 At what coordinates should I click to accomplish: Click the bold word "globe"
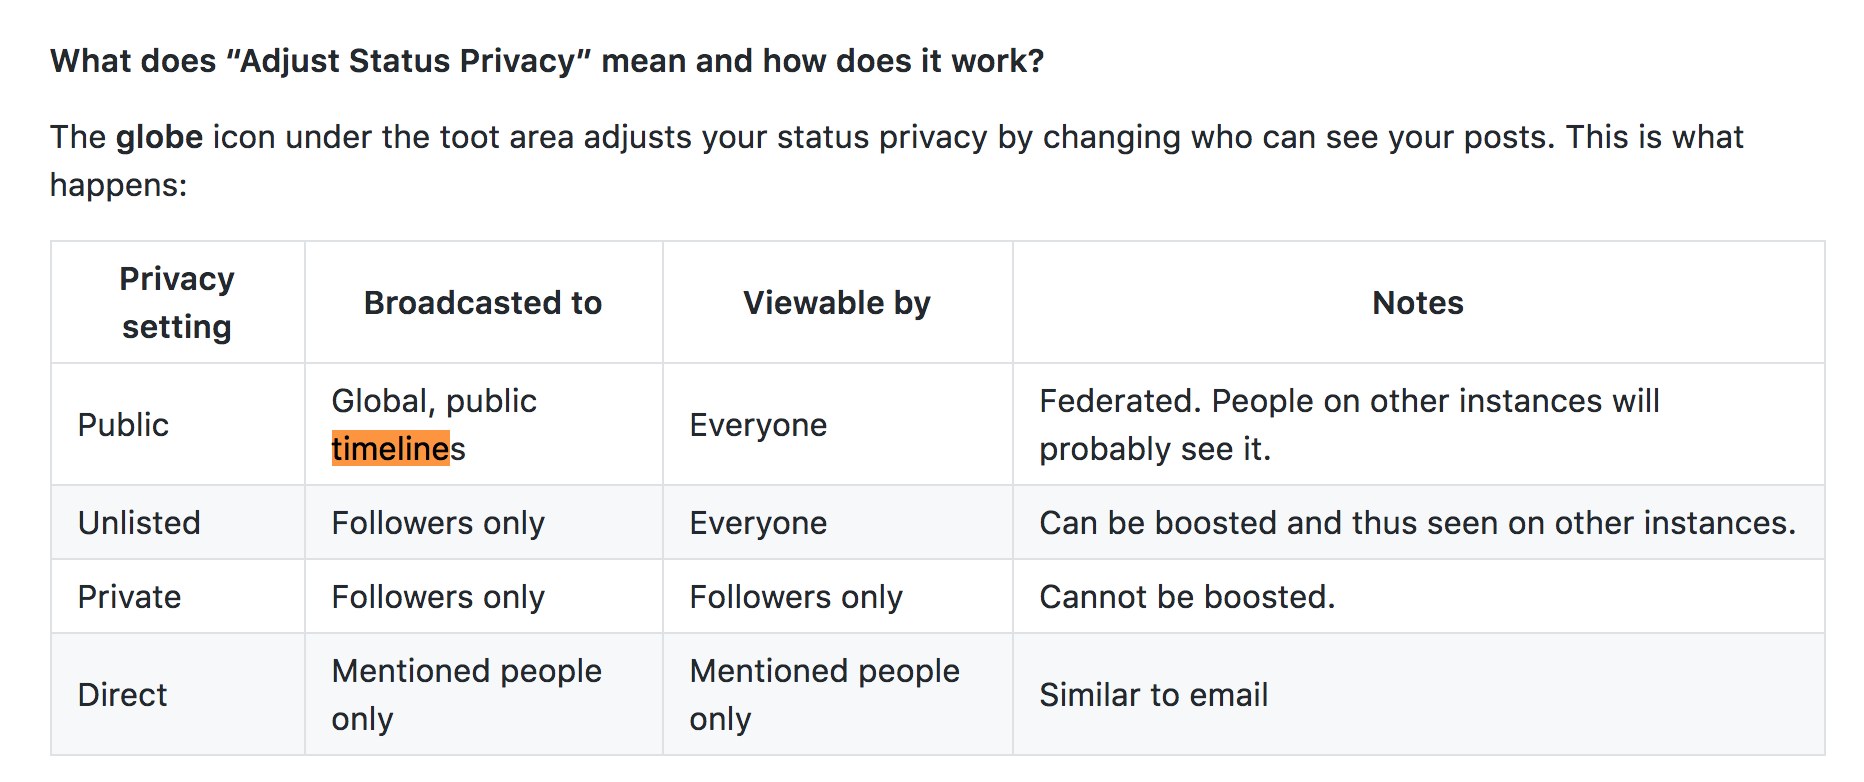click(x=159, y=137)
